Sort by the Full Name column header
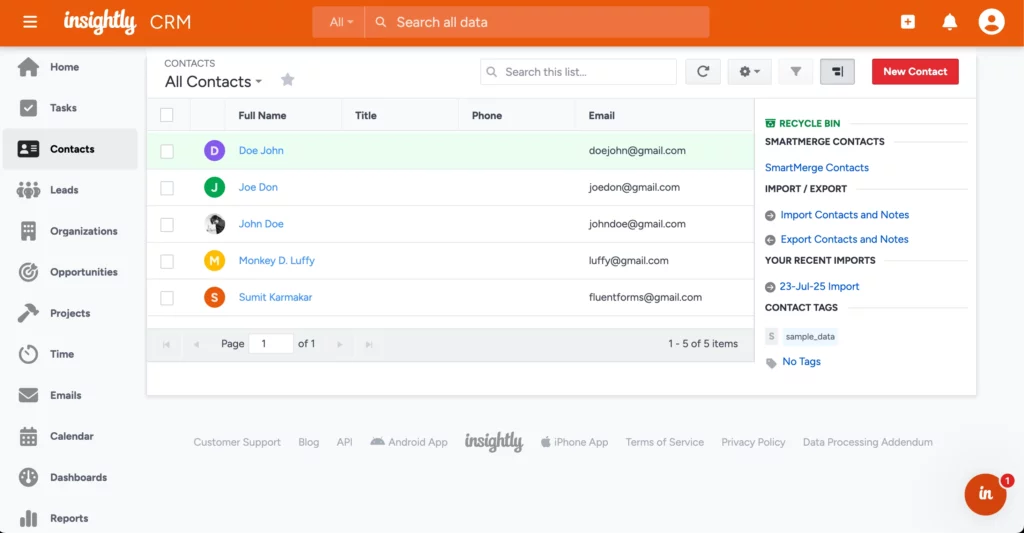This screenshot has width=1024, height=533. pos(262,116)
